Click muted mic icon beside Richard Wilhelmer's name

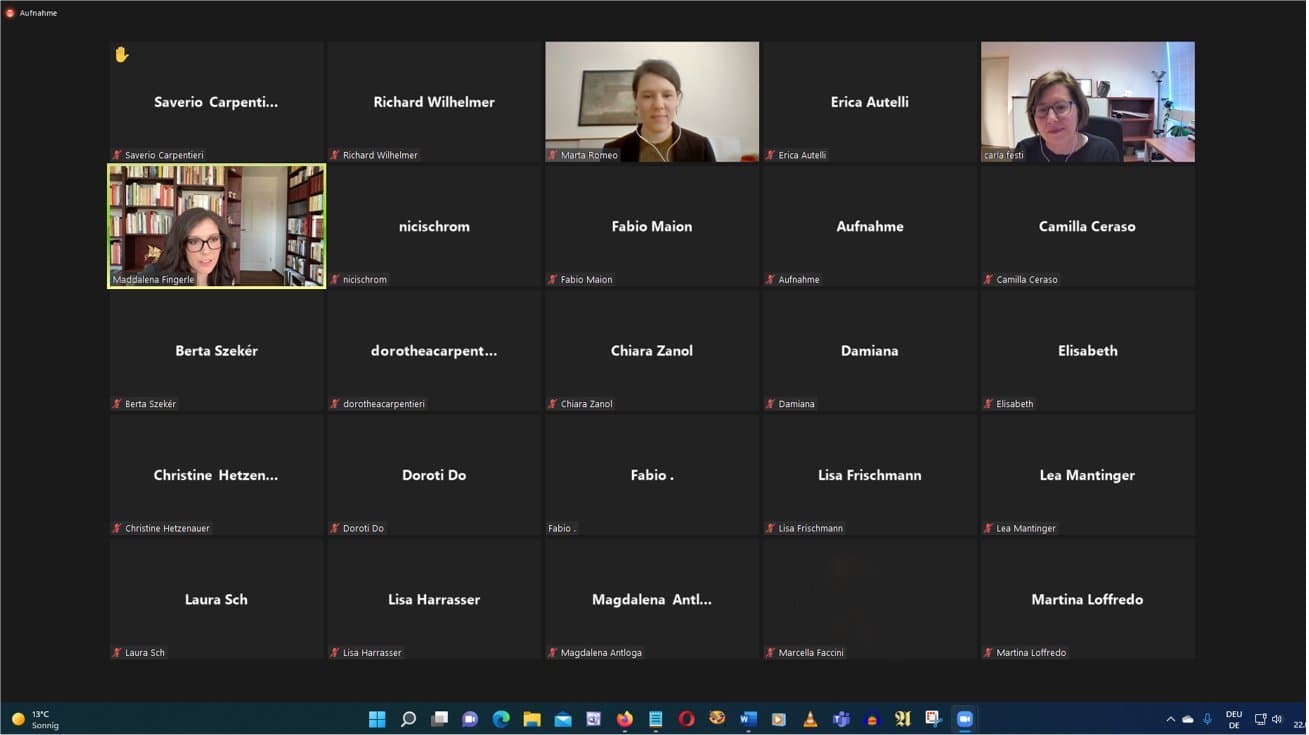[x=335, y=155]
